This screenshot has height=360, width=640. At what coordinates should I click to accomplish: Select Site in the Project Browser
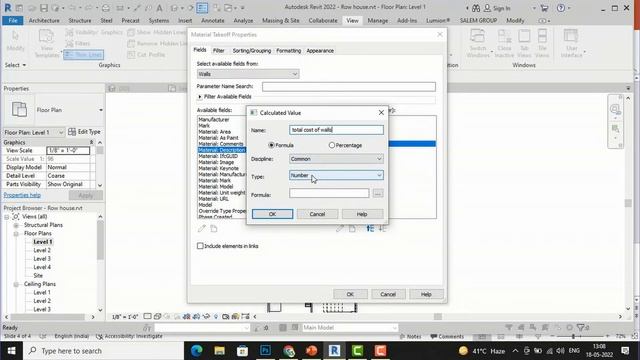click(38, 276)
